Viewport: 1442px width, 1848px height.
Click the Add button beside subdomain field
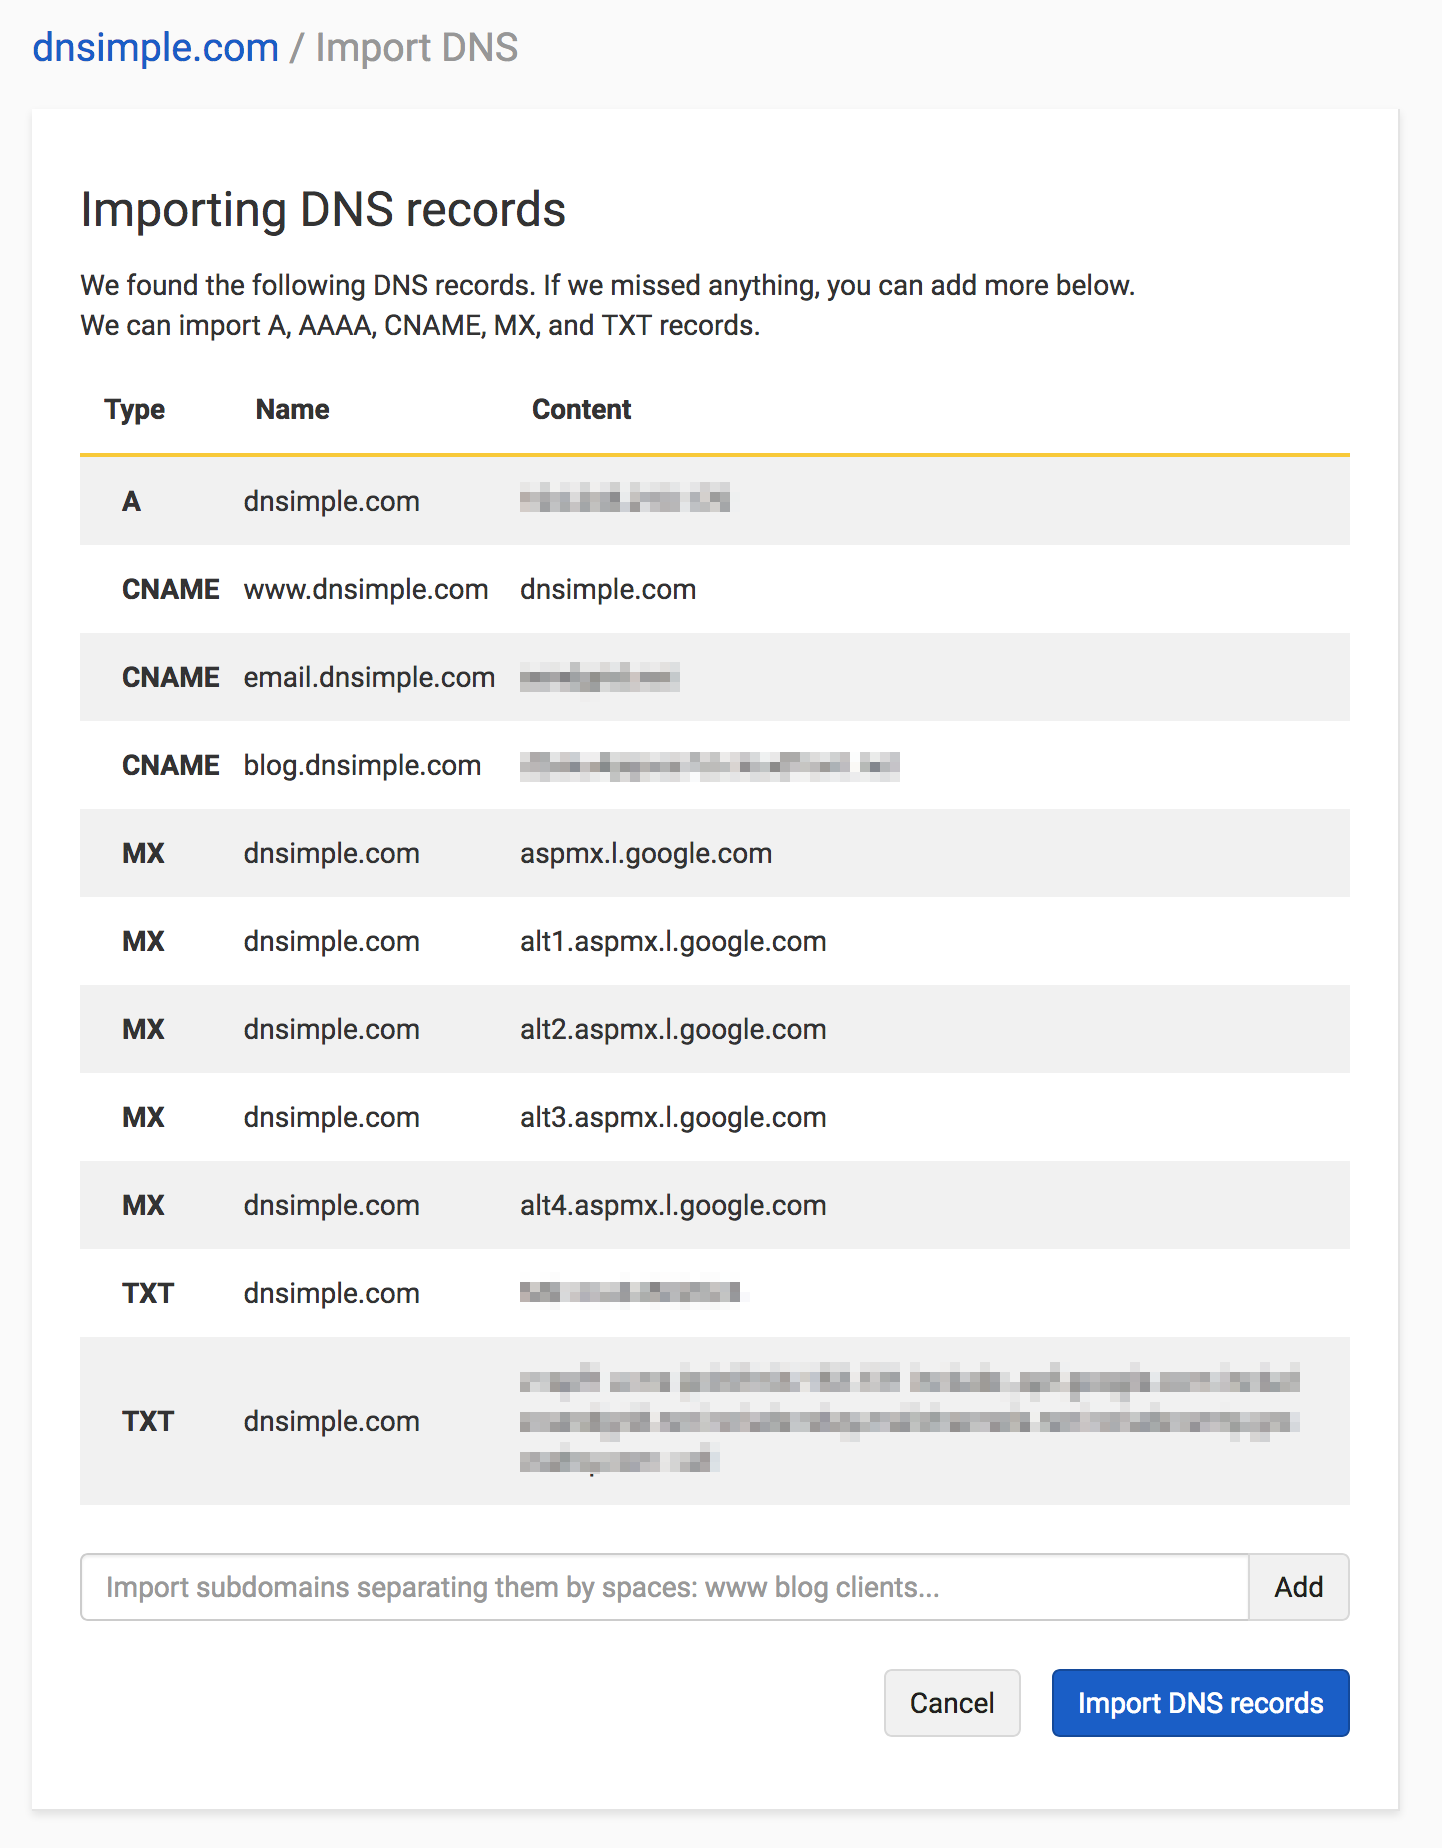pyautogui.click(x=1298, y=1587)
